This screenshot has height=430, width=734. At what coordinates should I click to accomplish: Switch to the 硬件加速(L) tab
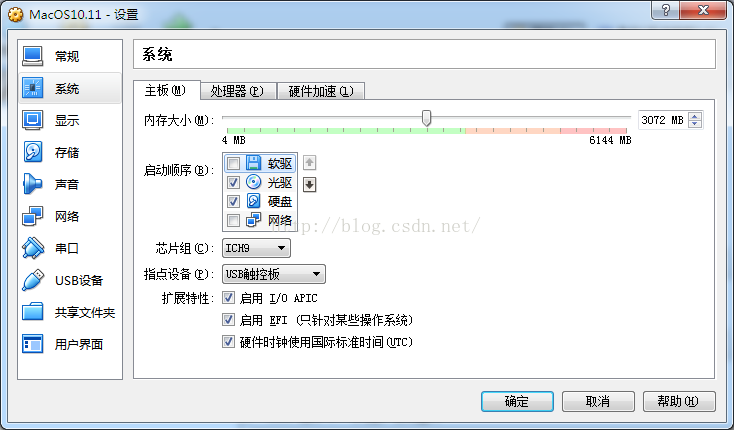click(321, 91)
